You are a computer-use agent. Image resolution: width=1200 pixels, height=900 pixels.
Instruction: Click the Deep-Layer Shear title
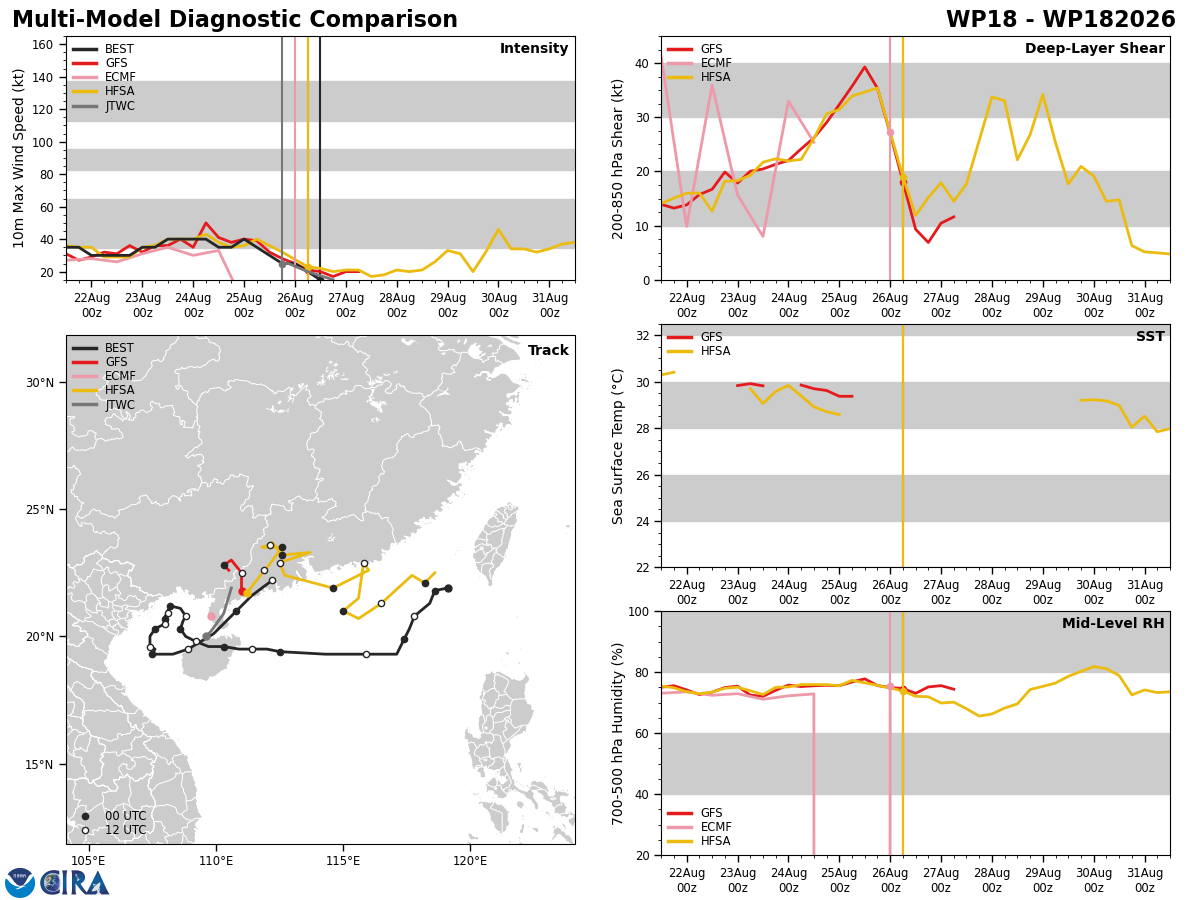point(1094,49)
